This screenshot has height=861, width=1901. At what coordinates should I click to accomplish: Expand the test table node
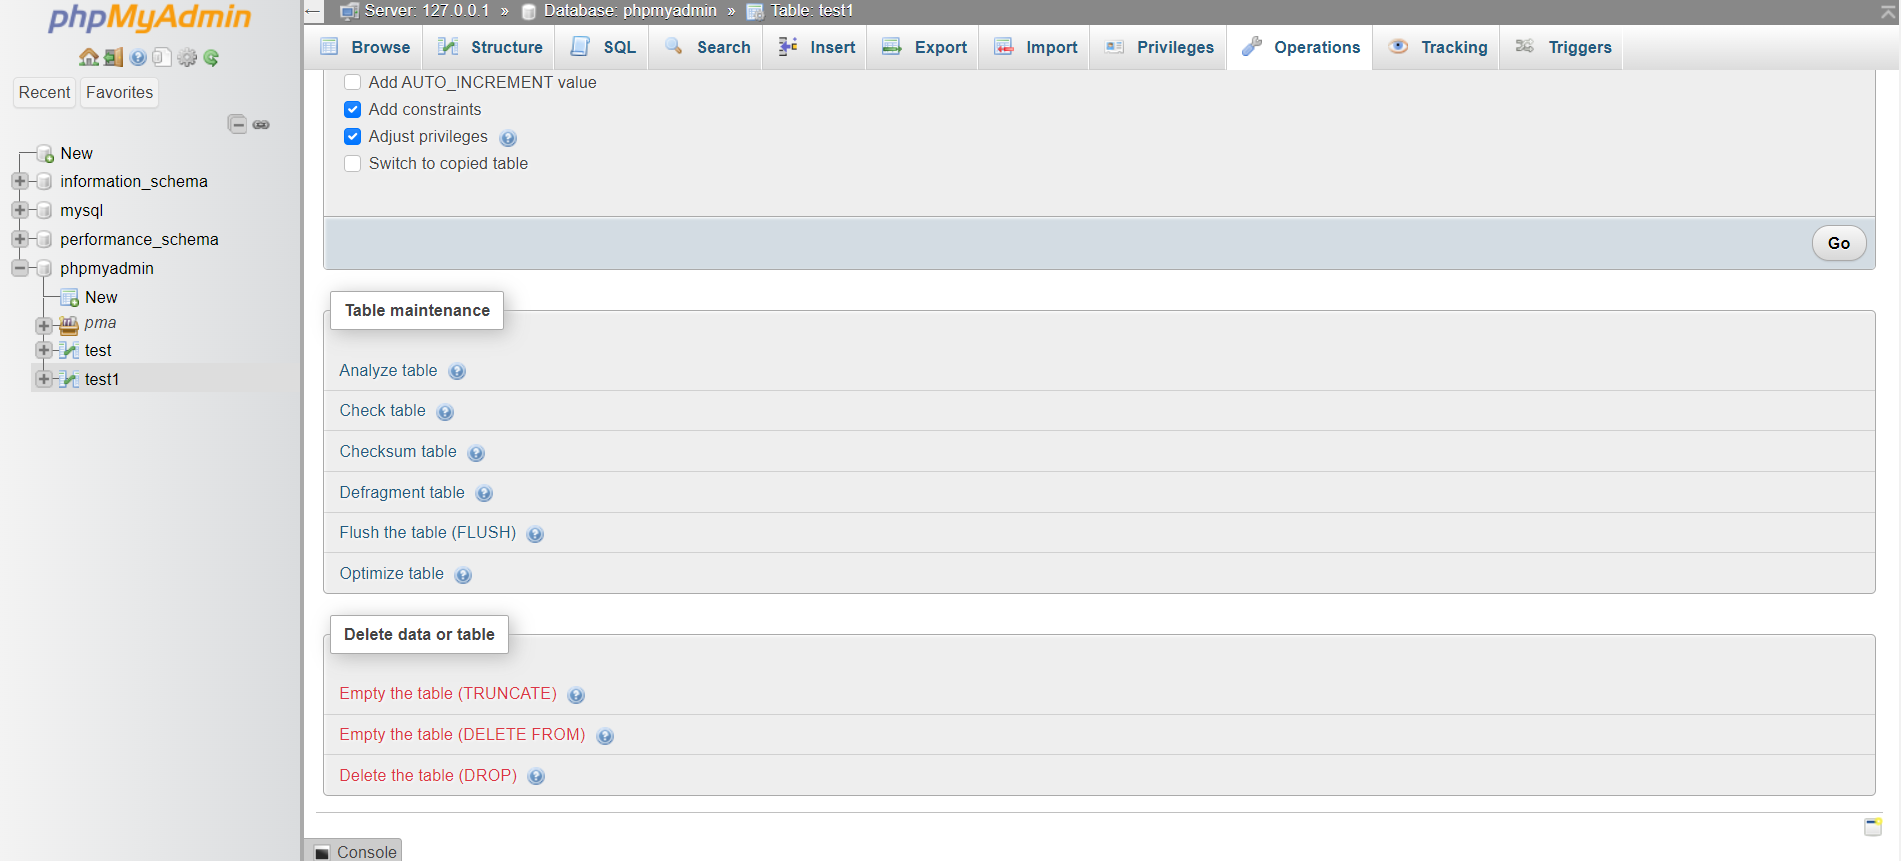[x=44, y=350]
